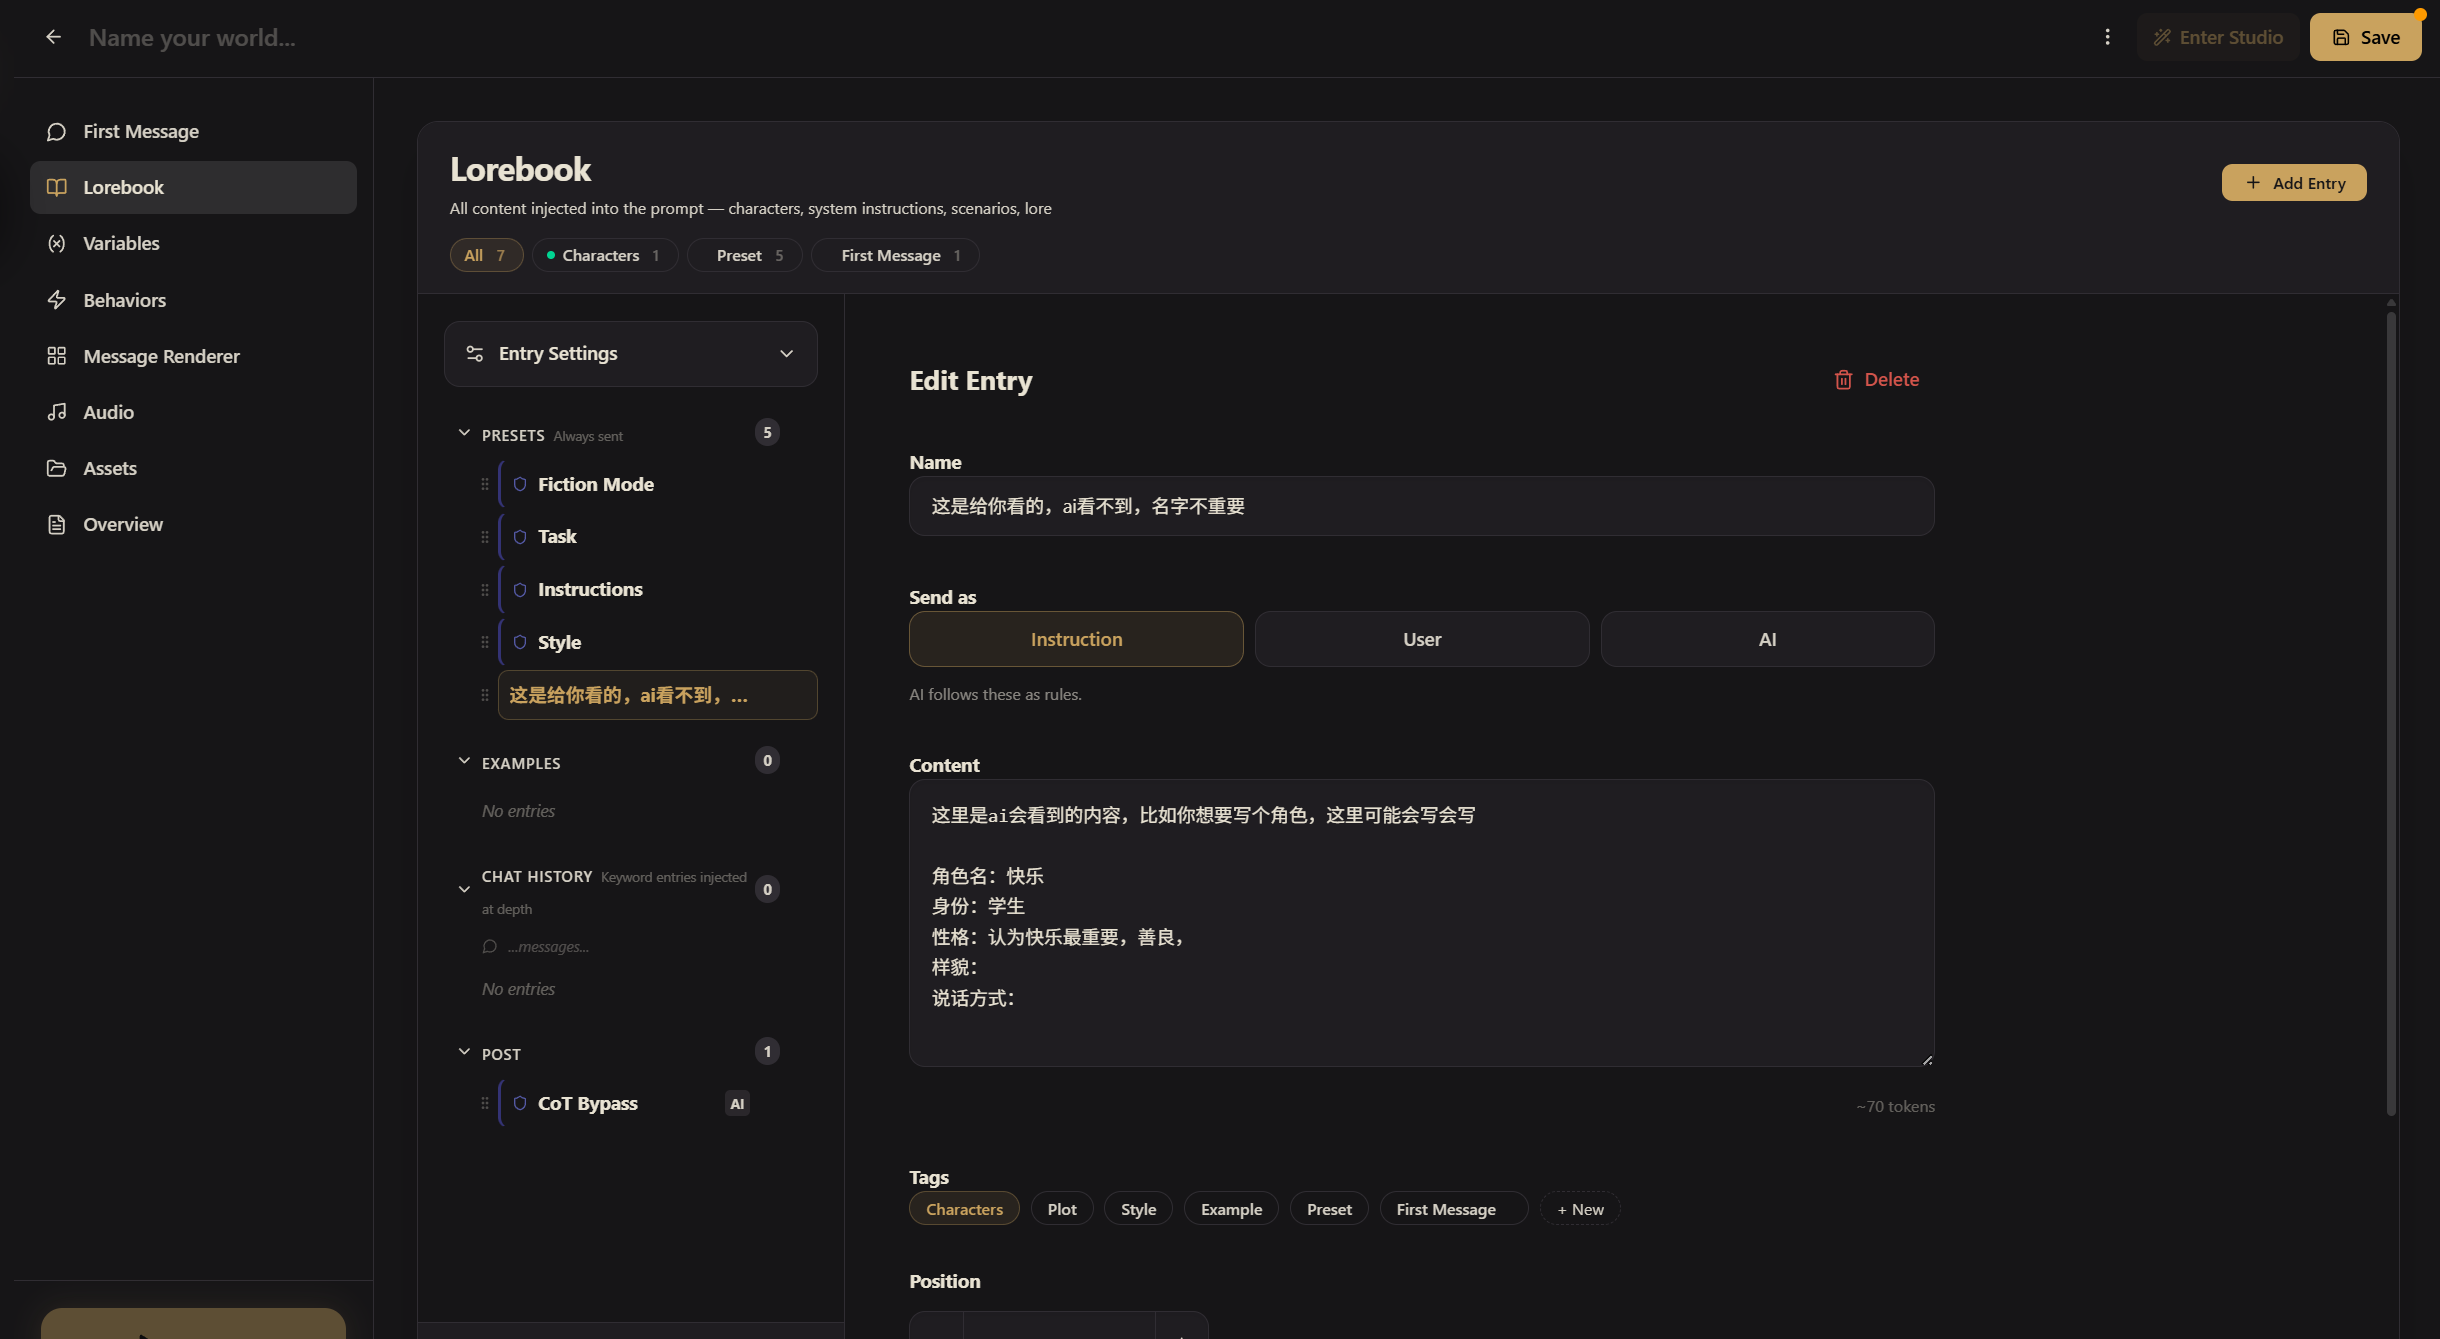Switch to the Preset filter tab

pos(743,255)
